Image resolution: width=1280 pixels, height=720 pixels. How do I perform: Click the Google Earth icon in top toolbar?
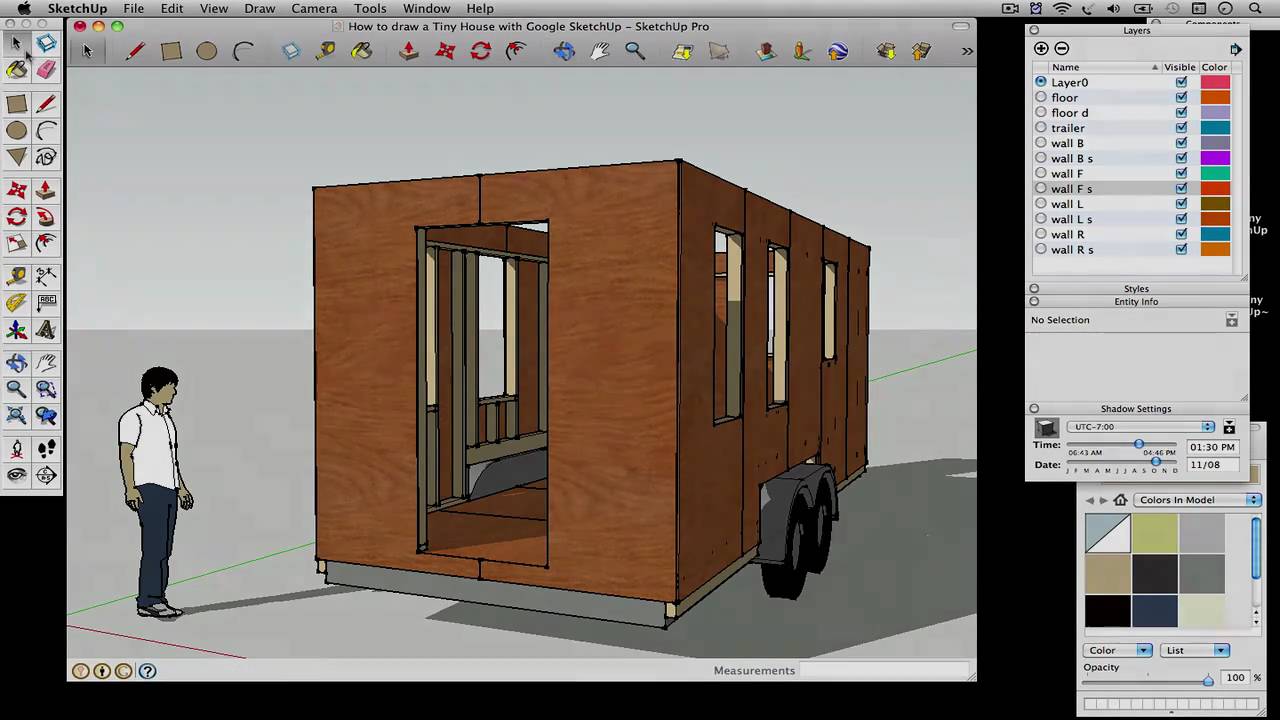click(838, 50)
